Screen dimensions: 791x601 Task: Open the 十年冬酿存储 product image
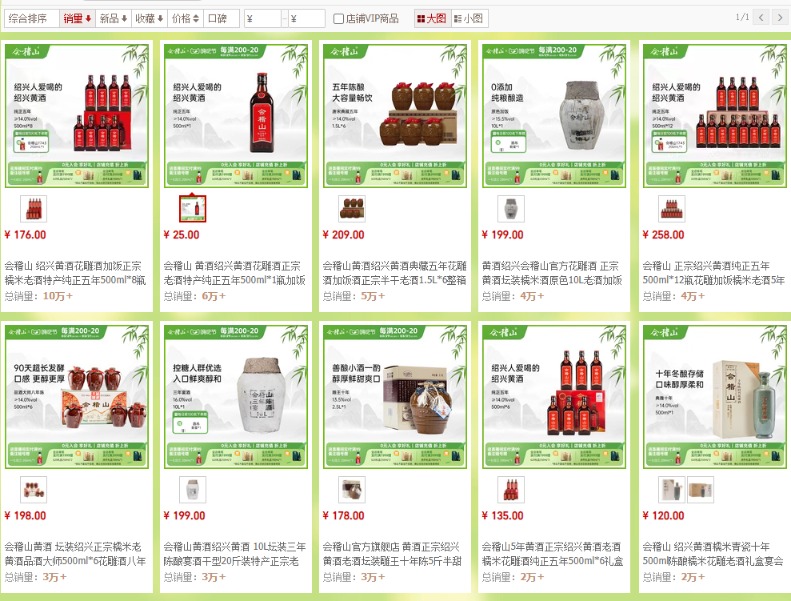[x=714, y=397]
